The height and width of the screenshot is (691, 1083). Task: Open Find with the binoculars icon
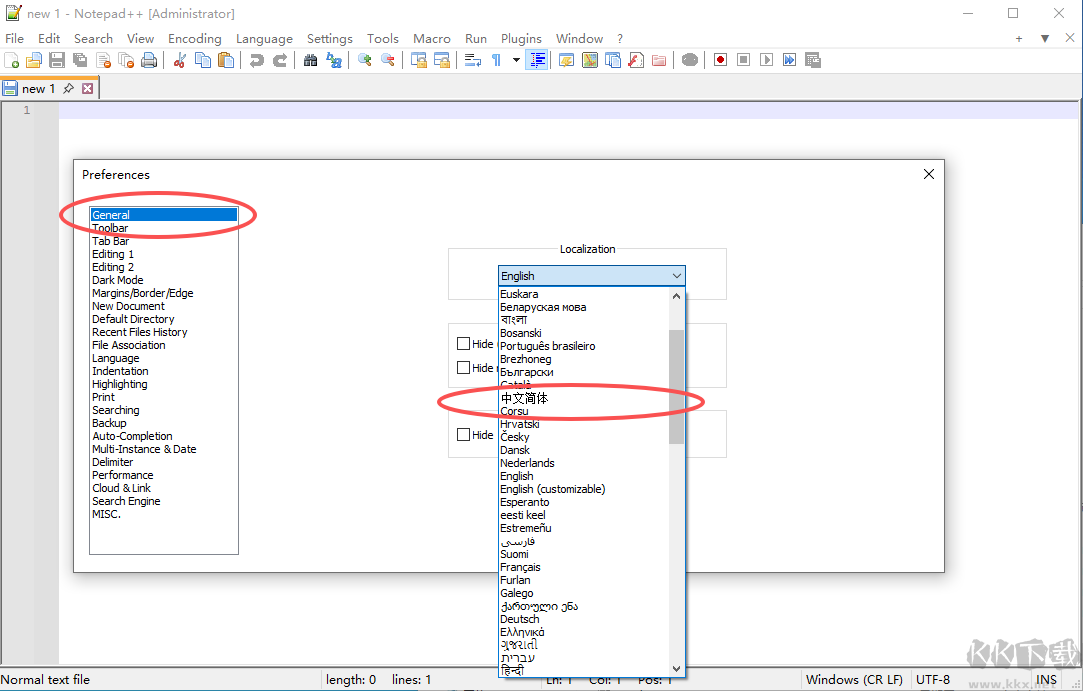(x=310, y=60)
